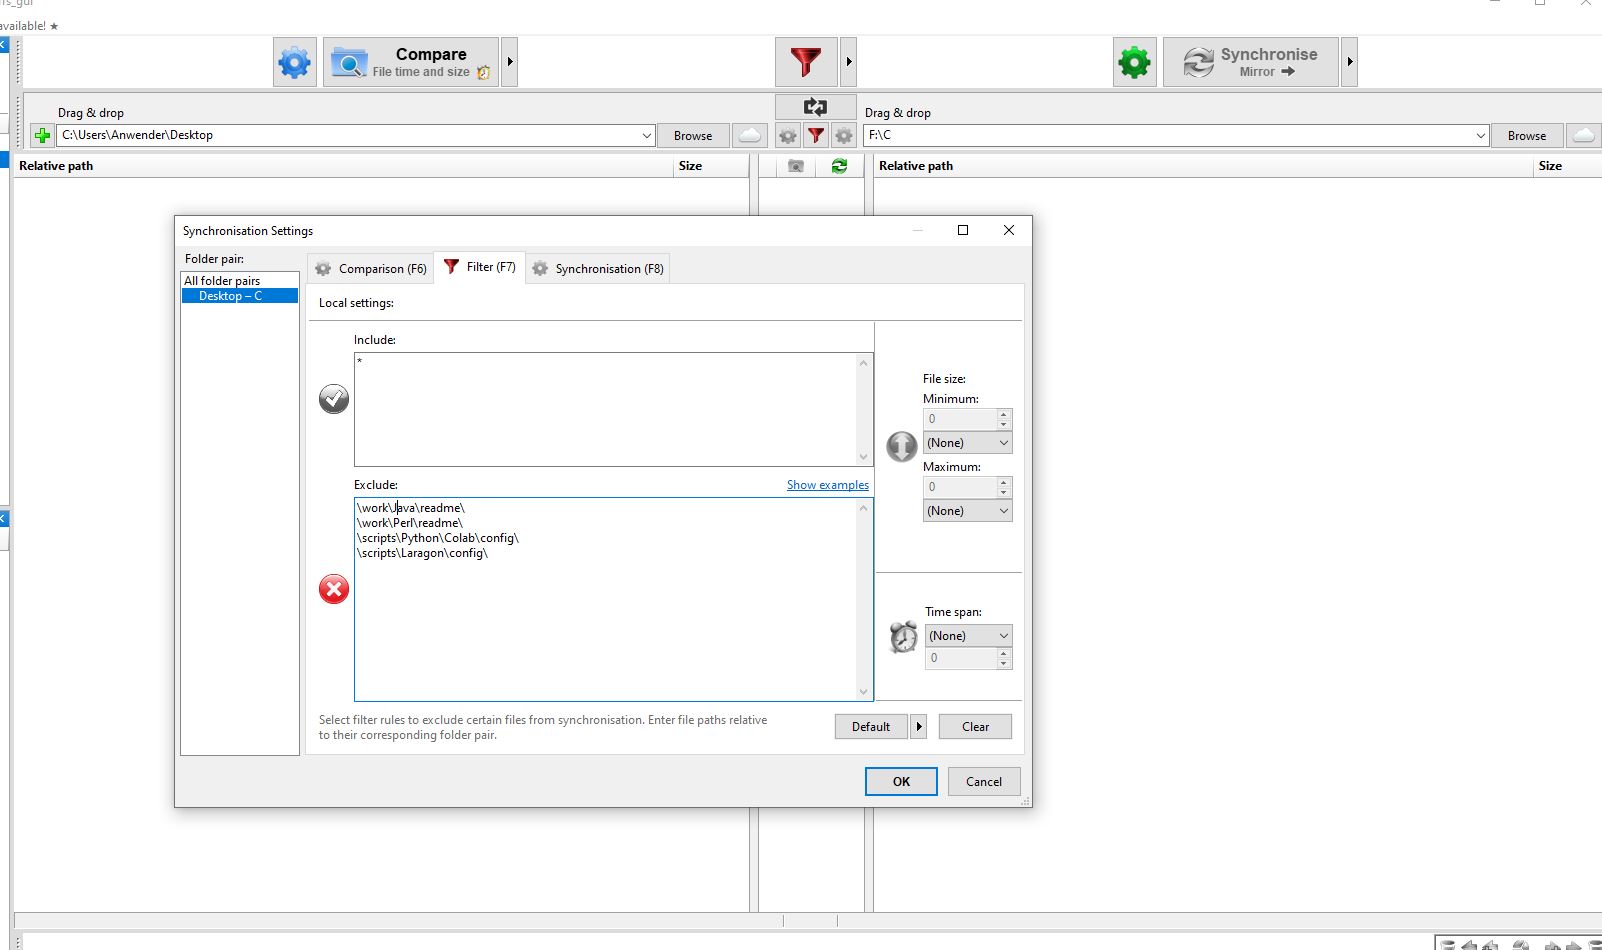The height and width of the screenshot is (950, 1602).
Task: Click the category view icon in middle column header
Action: 796,166
